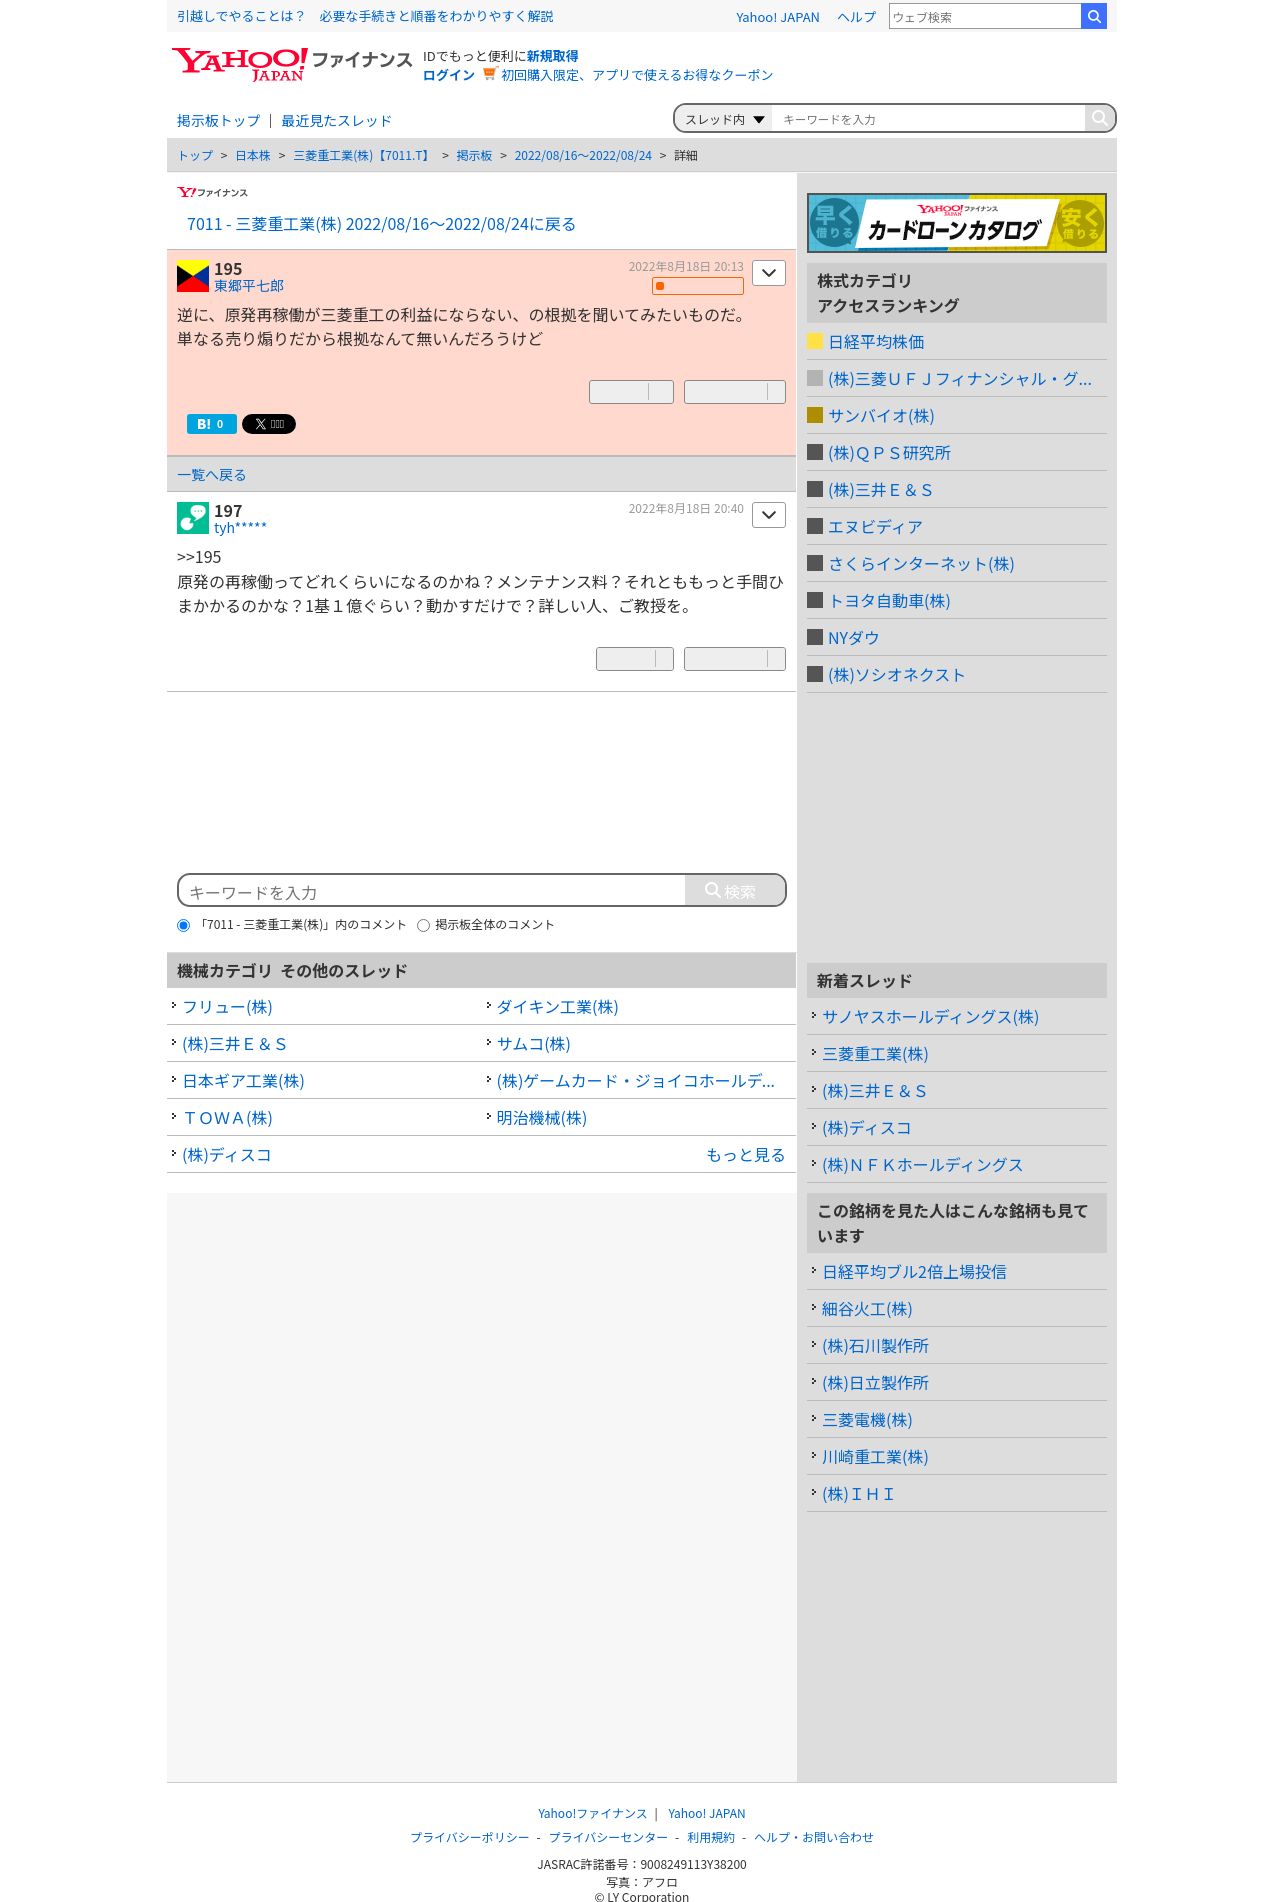Open the Yahoo! JAPAN top link
The width and height of the screenshot is (1284, 1902).
[778, 17]
